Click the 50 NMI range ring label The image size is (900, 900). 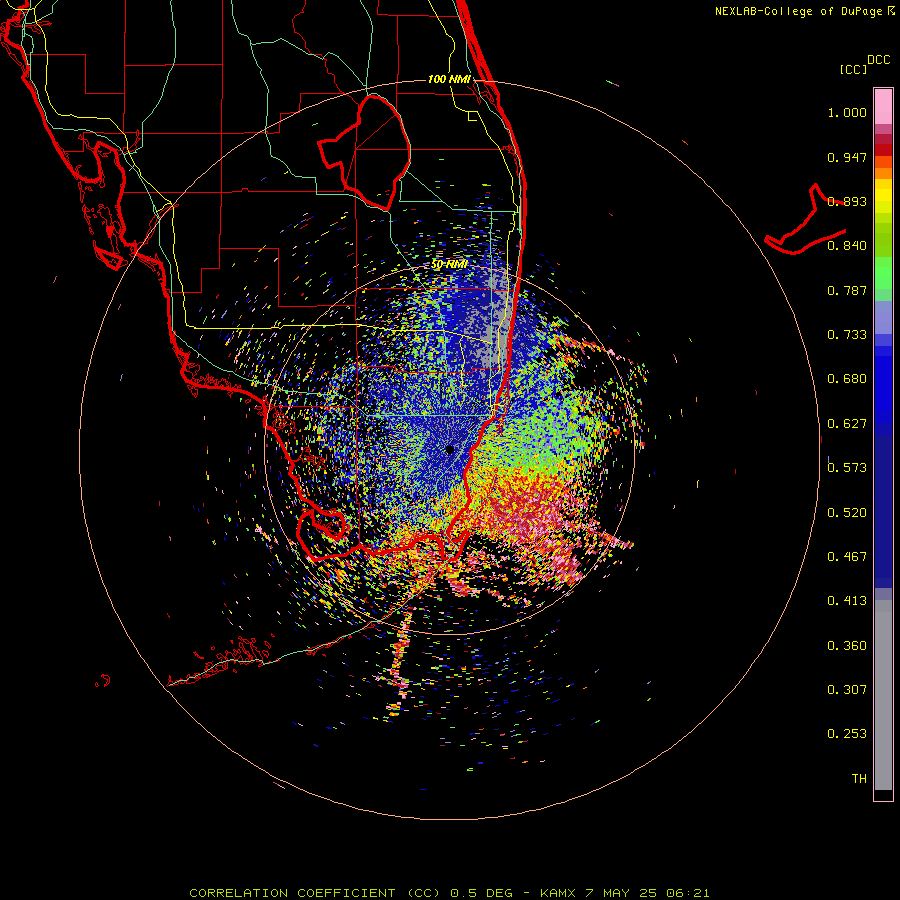click(x=449, y=265)
